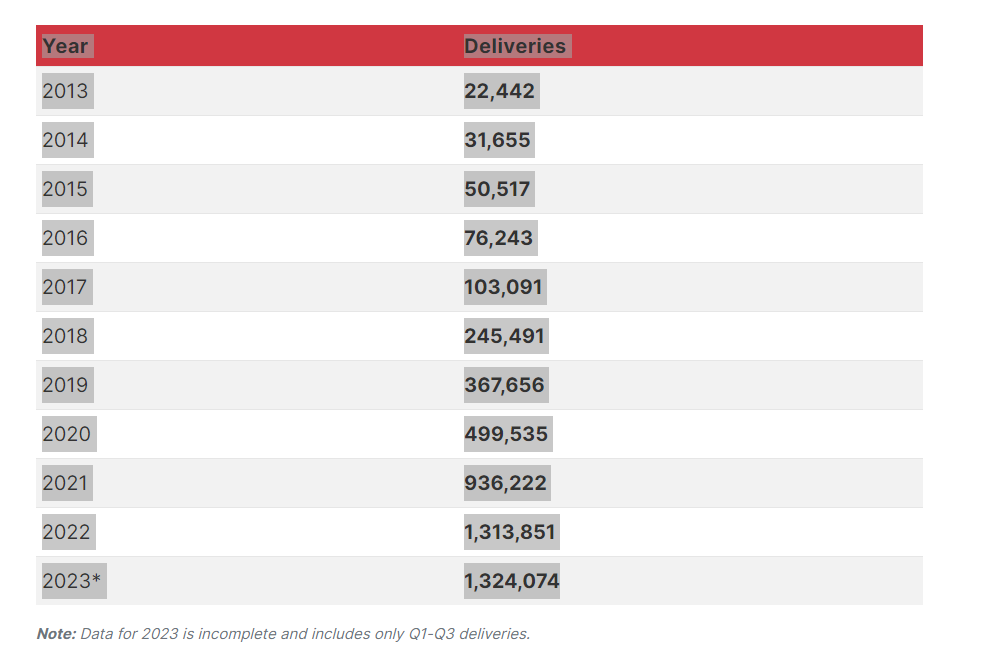Select the 1,324,074 deliveries value
Screen dimensions: 1006x648
(x=511, y=581)
